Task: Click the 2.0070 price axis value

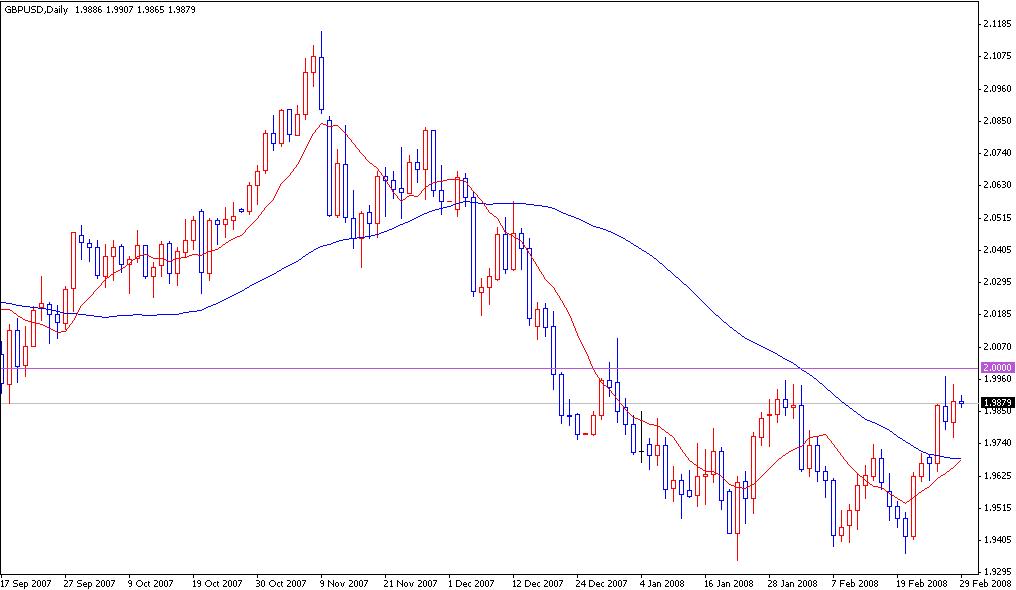Action: (x=997, y=346)
